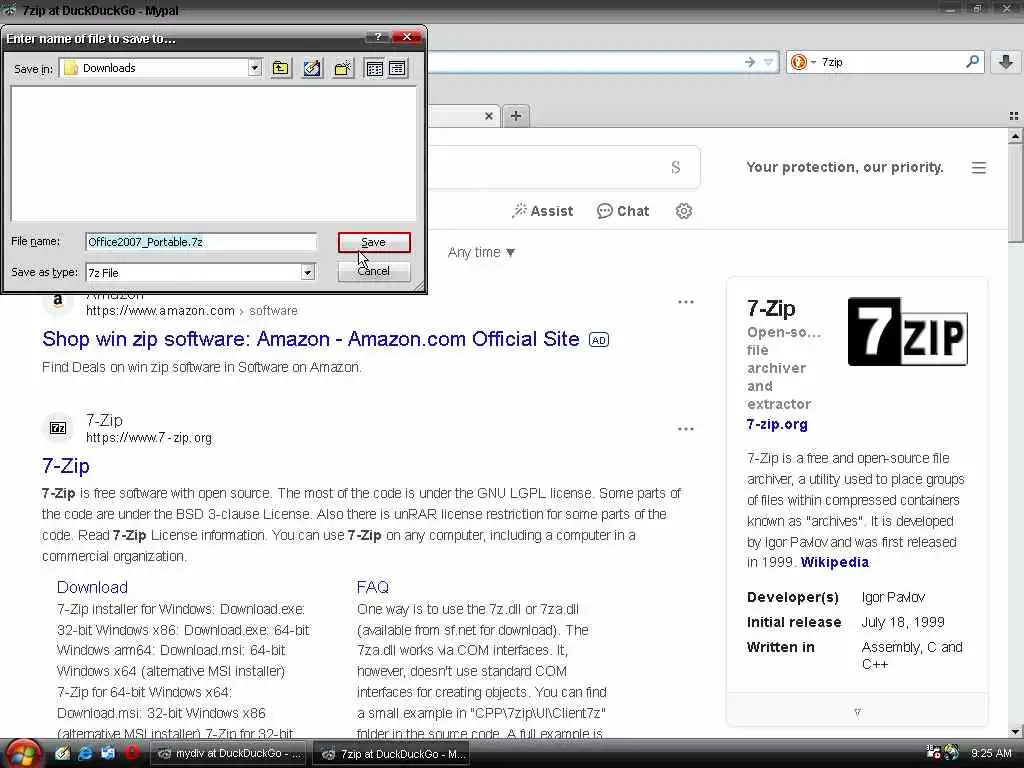Open a new browser tab
This screenshot has height=768, width=1024.
516,116
